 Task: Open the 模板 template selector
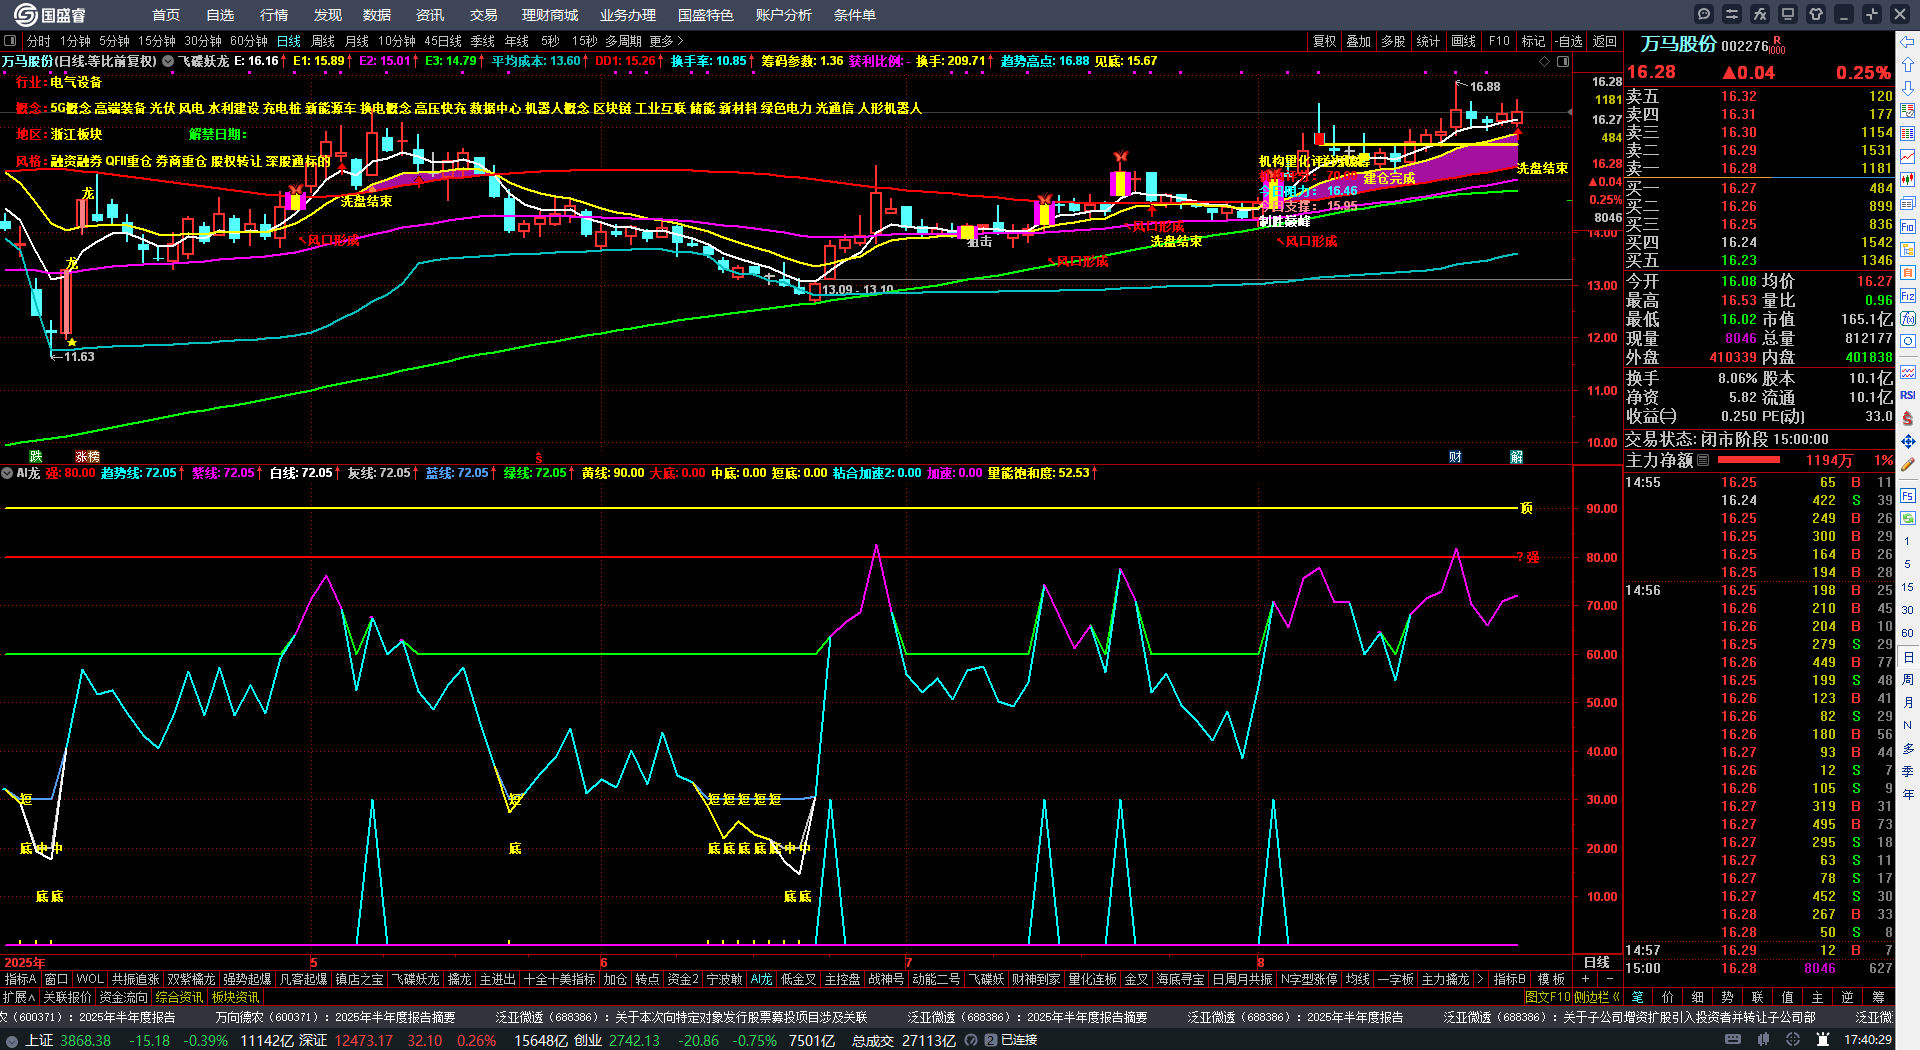coord(1551,979)
